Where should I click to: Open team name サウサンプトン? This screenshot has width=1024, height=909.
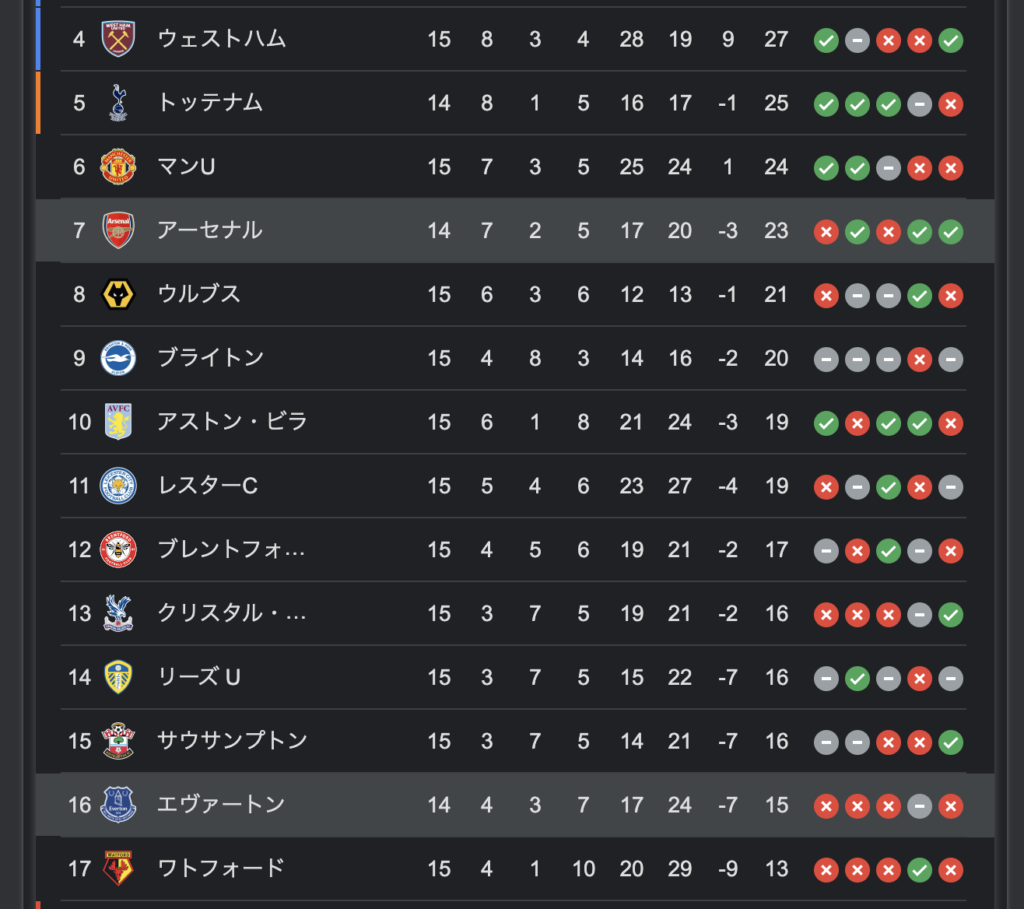pyautogui.click(x=232, y=741)
